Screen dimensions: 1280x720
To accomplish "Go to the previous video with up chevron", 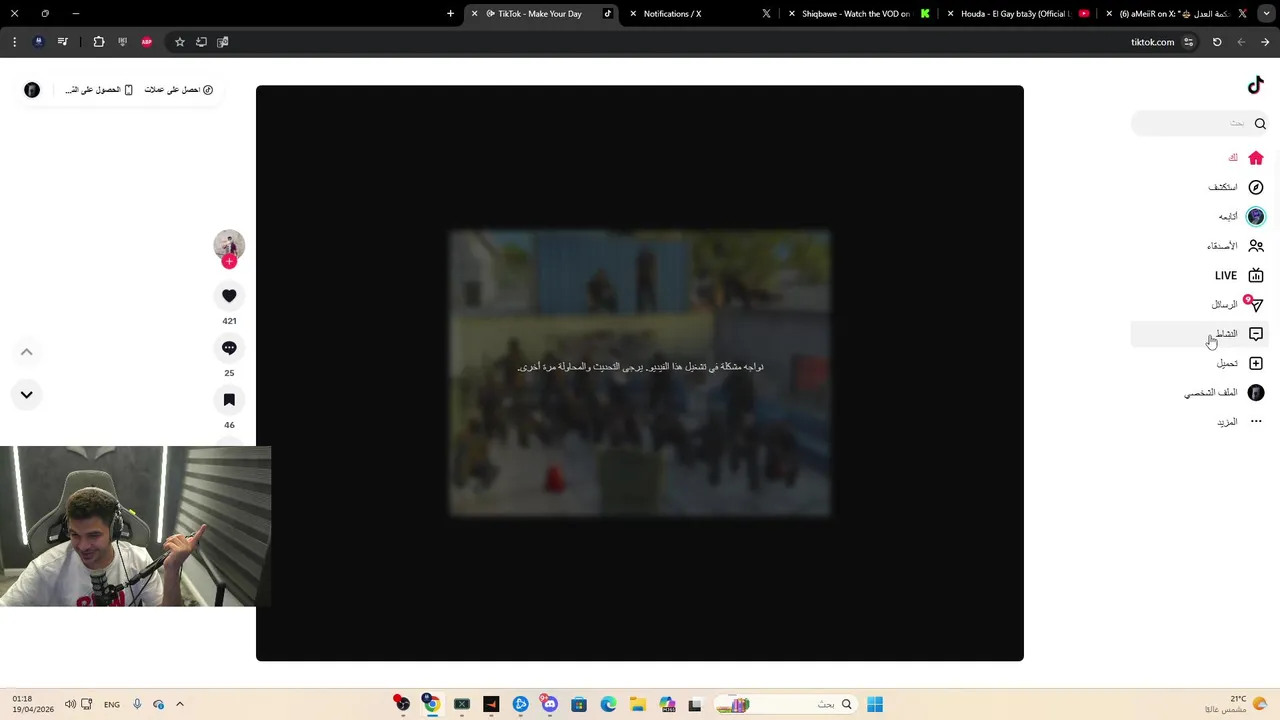I will tap(27, 352).
